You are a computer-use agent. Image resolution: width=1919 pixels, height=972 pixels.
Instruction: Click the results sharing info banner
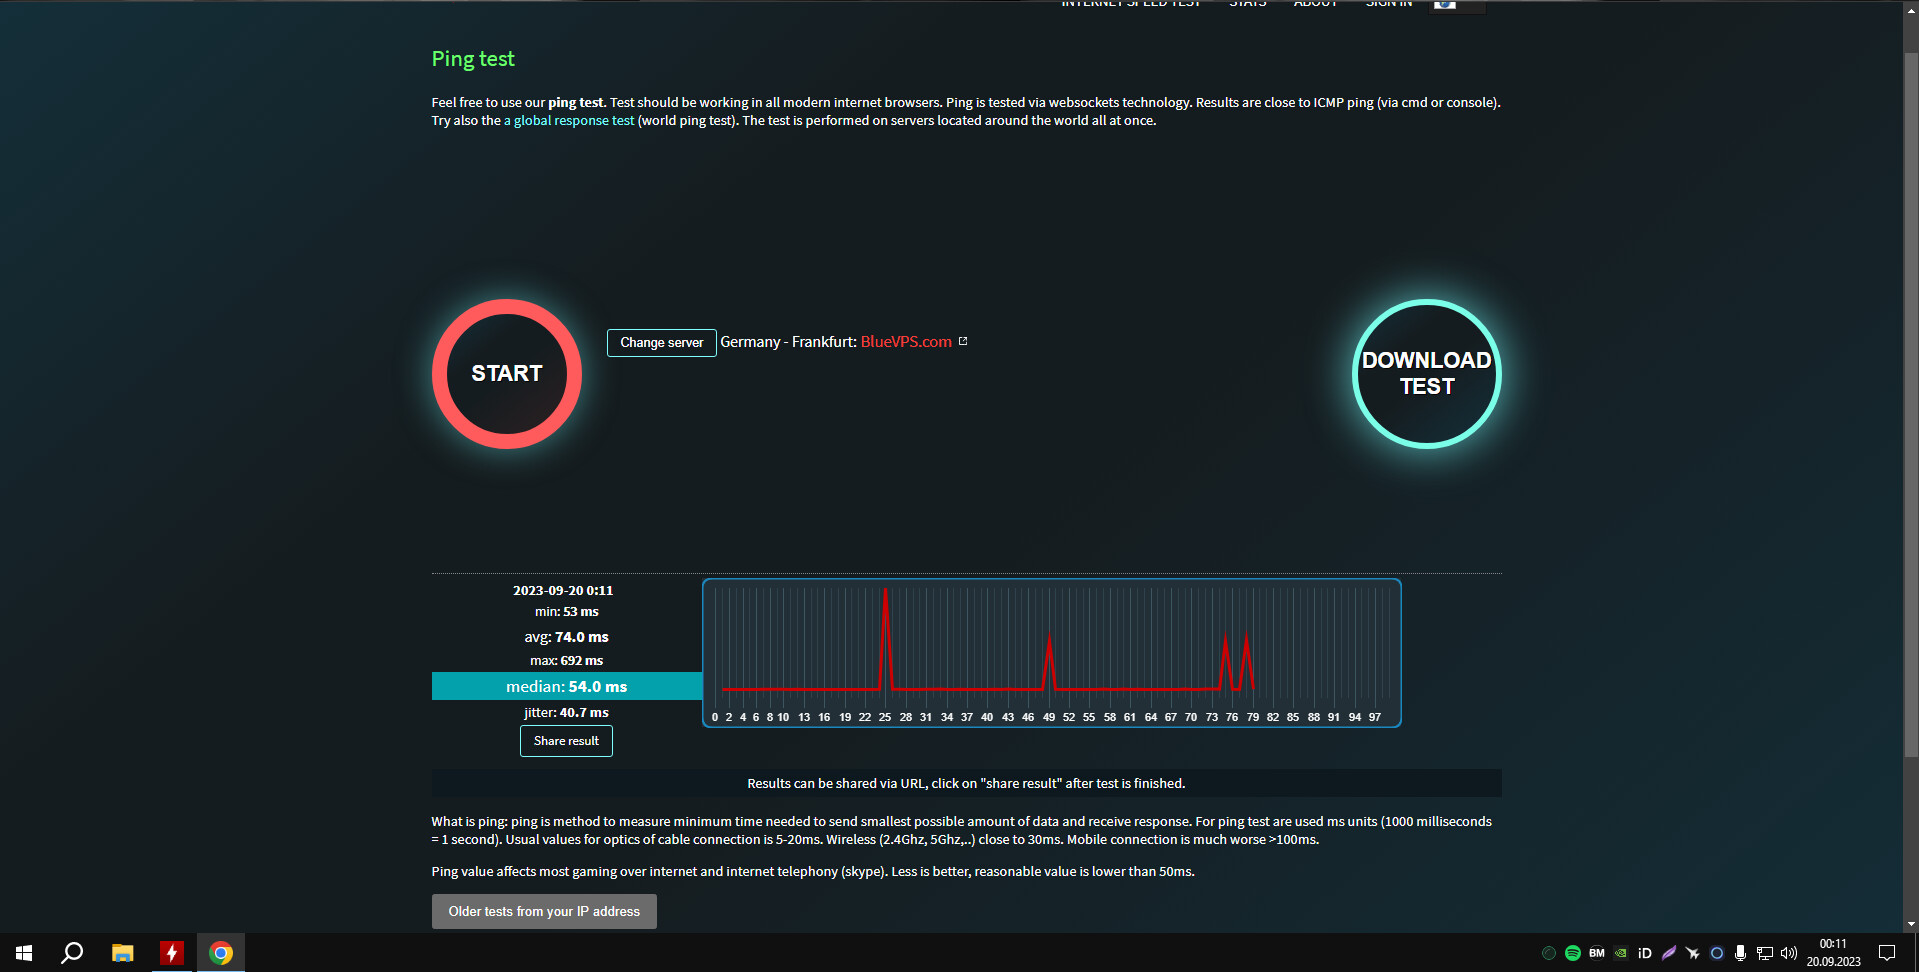(x=966, y=783)
